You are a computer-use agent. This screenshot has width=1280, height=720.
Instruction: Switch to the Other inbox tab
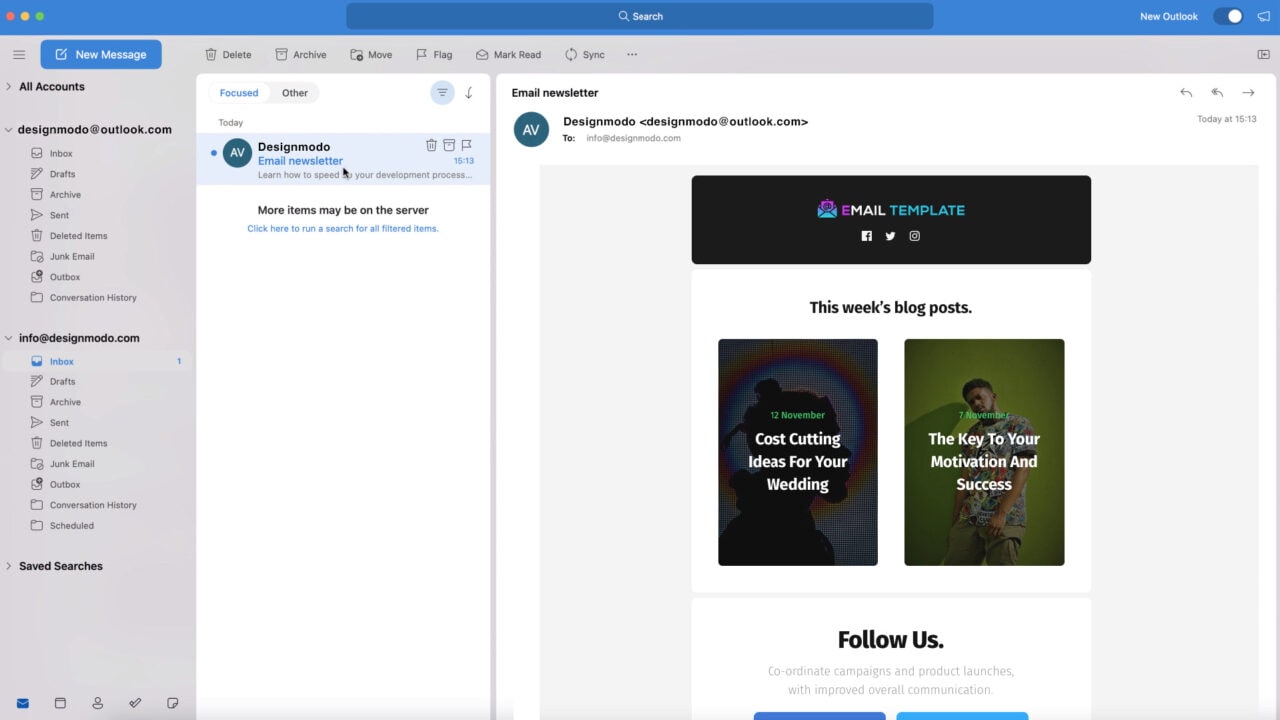tap(294, 92)
